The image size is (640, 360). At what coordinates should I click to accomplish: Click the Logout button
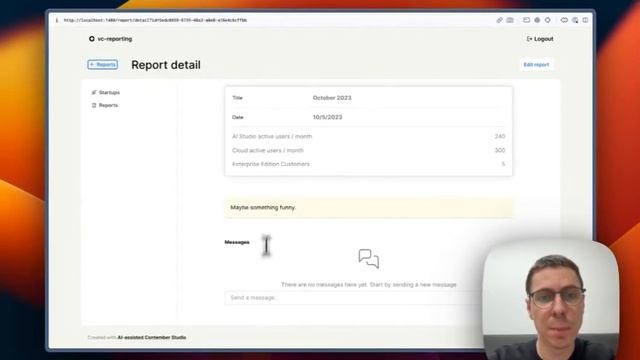coord(540,39)
